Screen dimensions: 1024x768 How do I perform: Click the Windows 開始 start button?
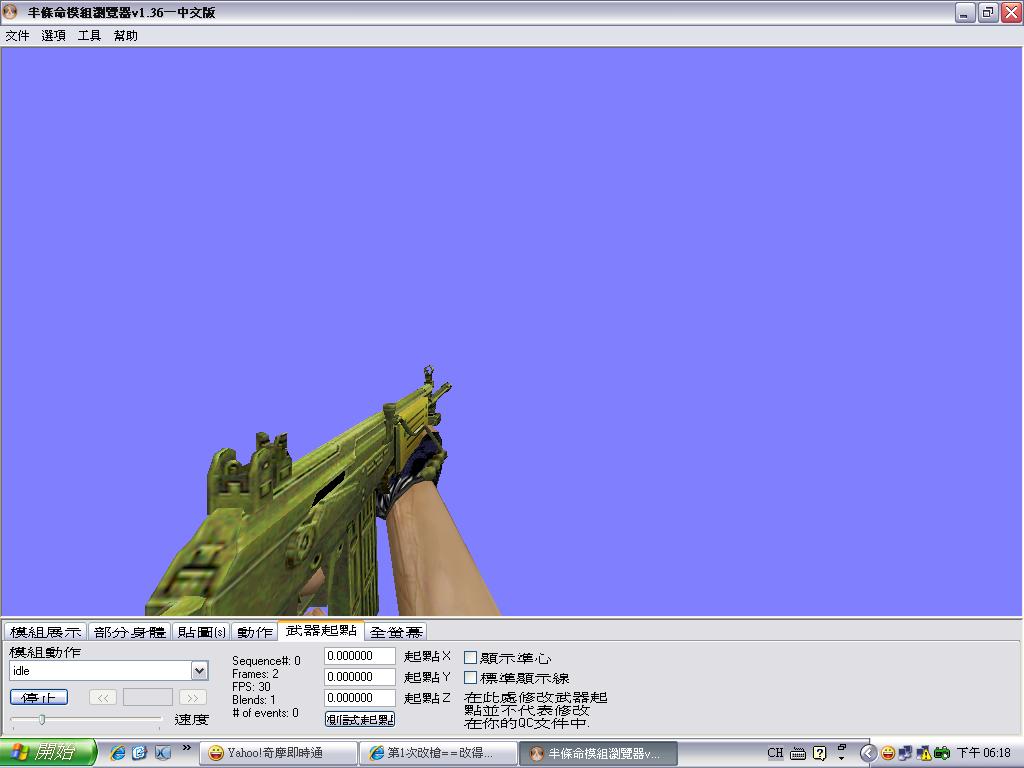(48, 752)
